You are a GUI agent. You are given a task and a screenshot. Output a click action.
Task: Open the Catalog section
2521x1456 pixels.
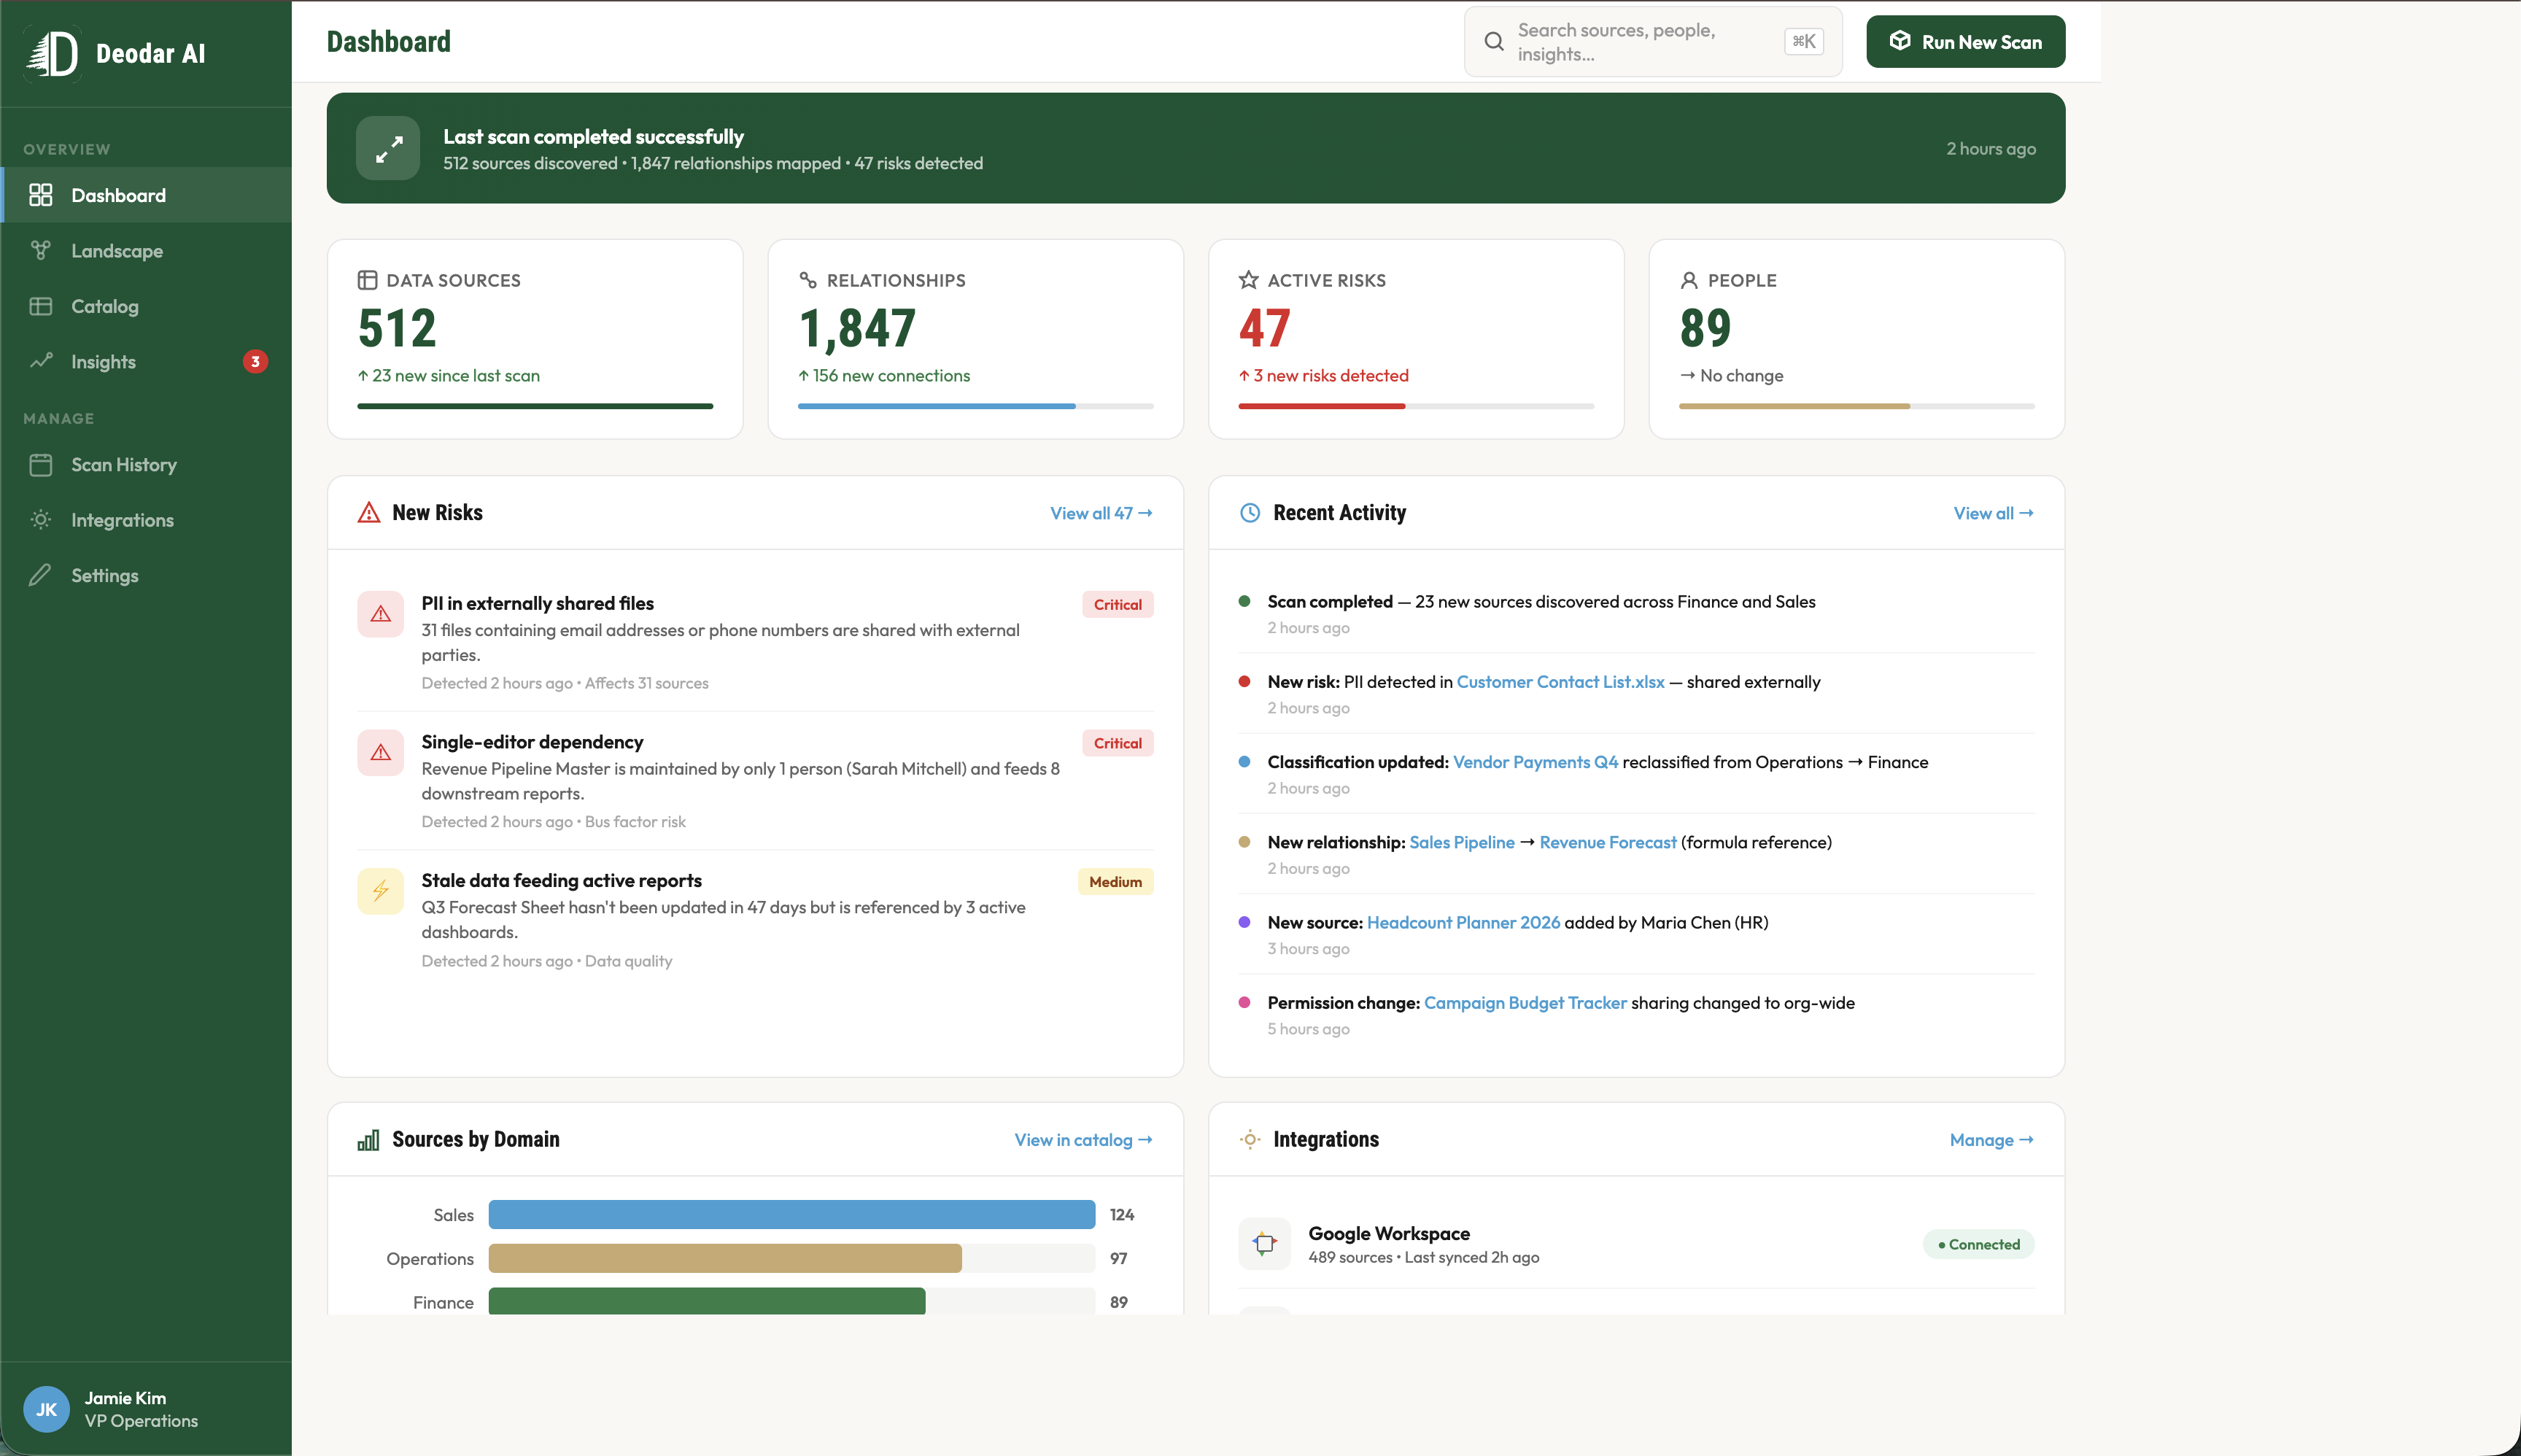[x=105, y=305]
